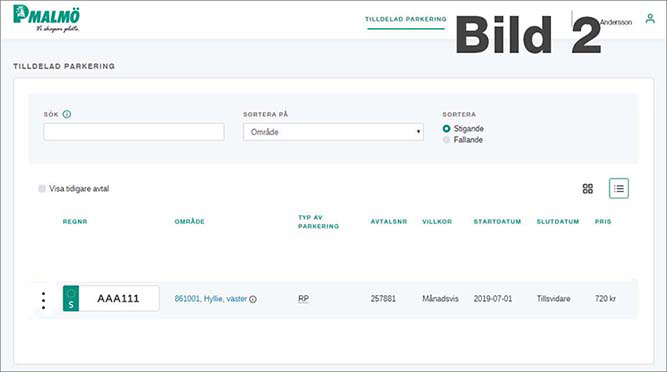
Task: Click the info icon next to Sök
Action: (x=67, y=114)
